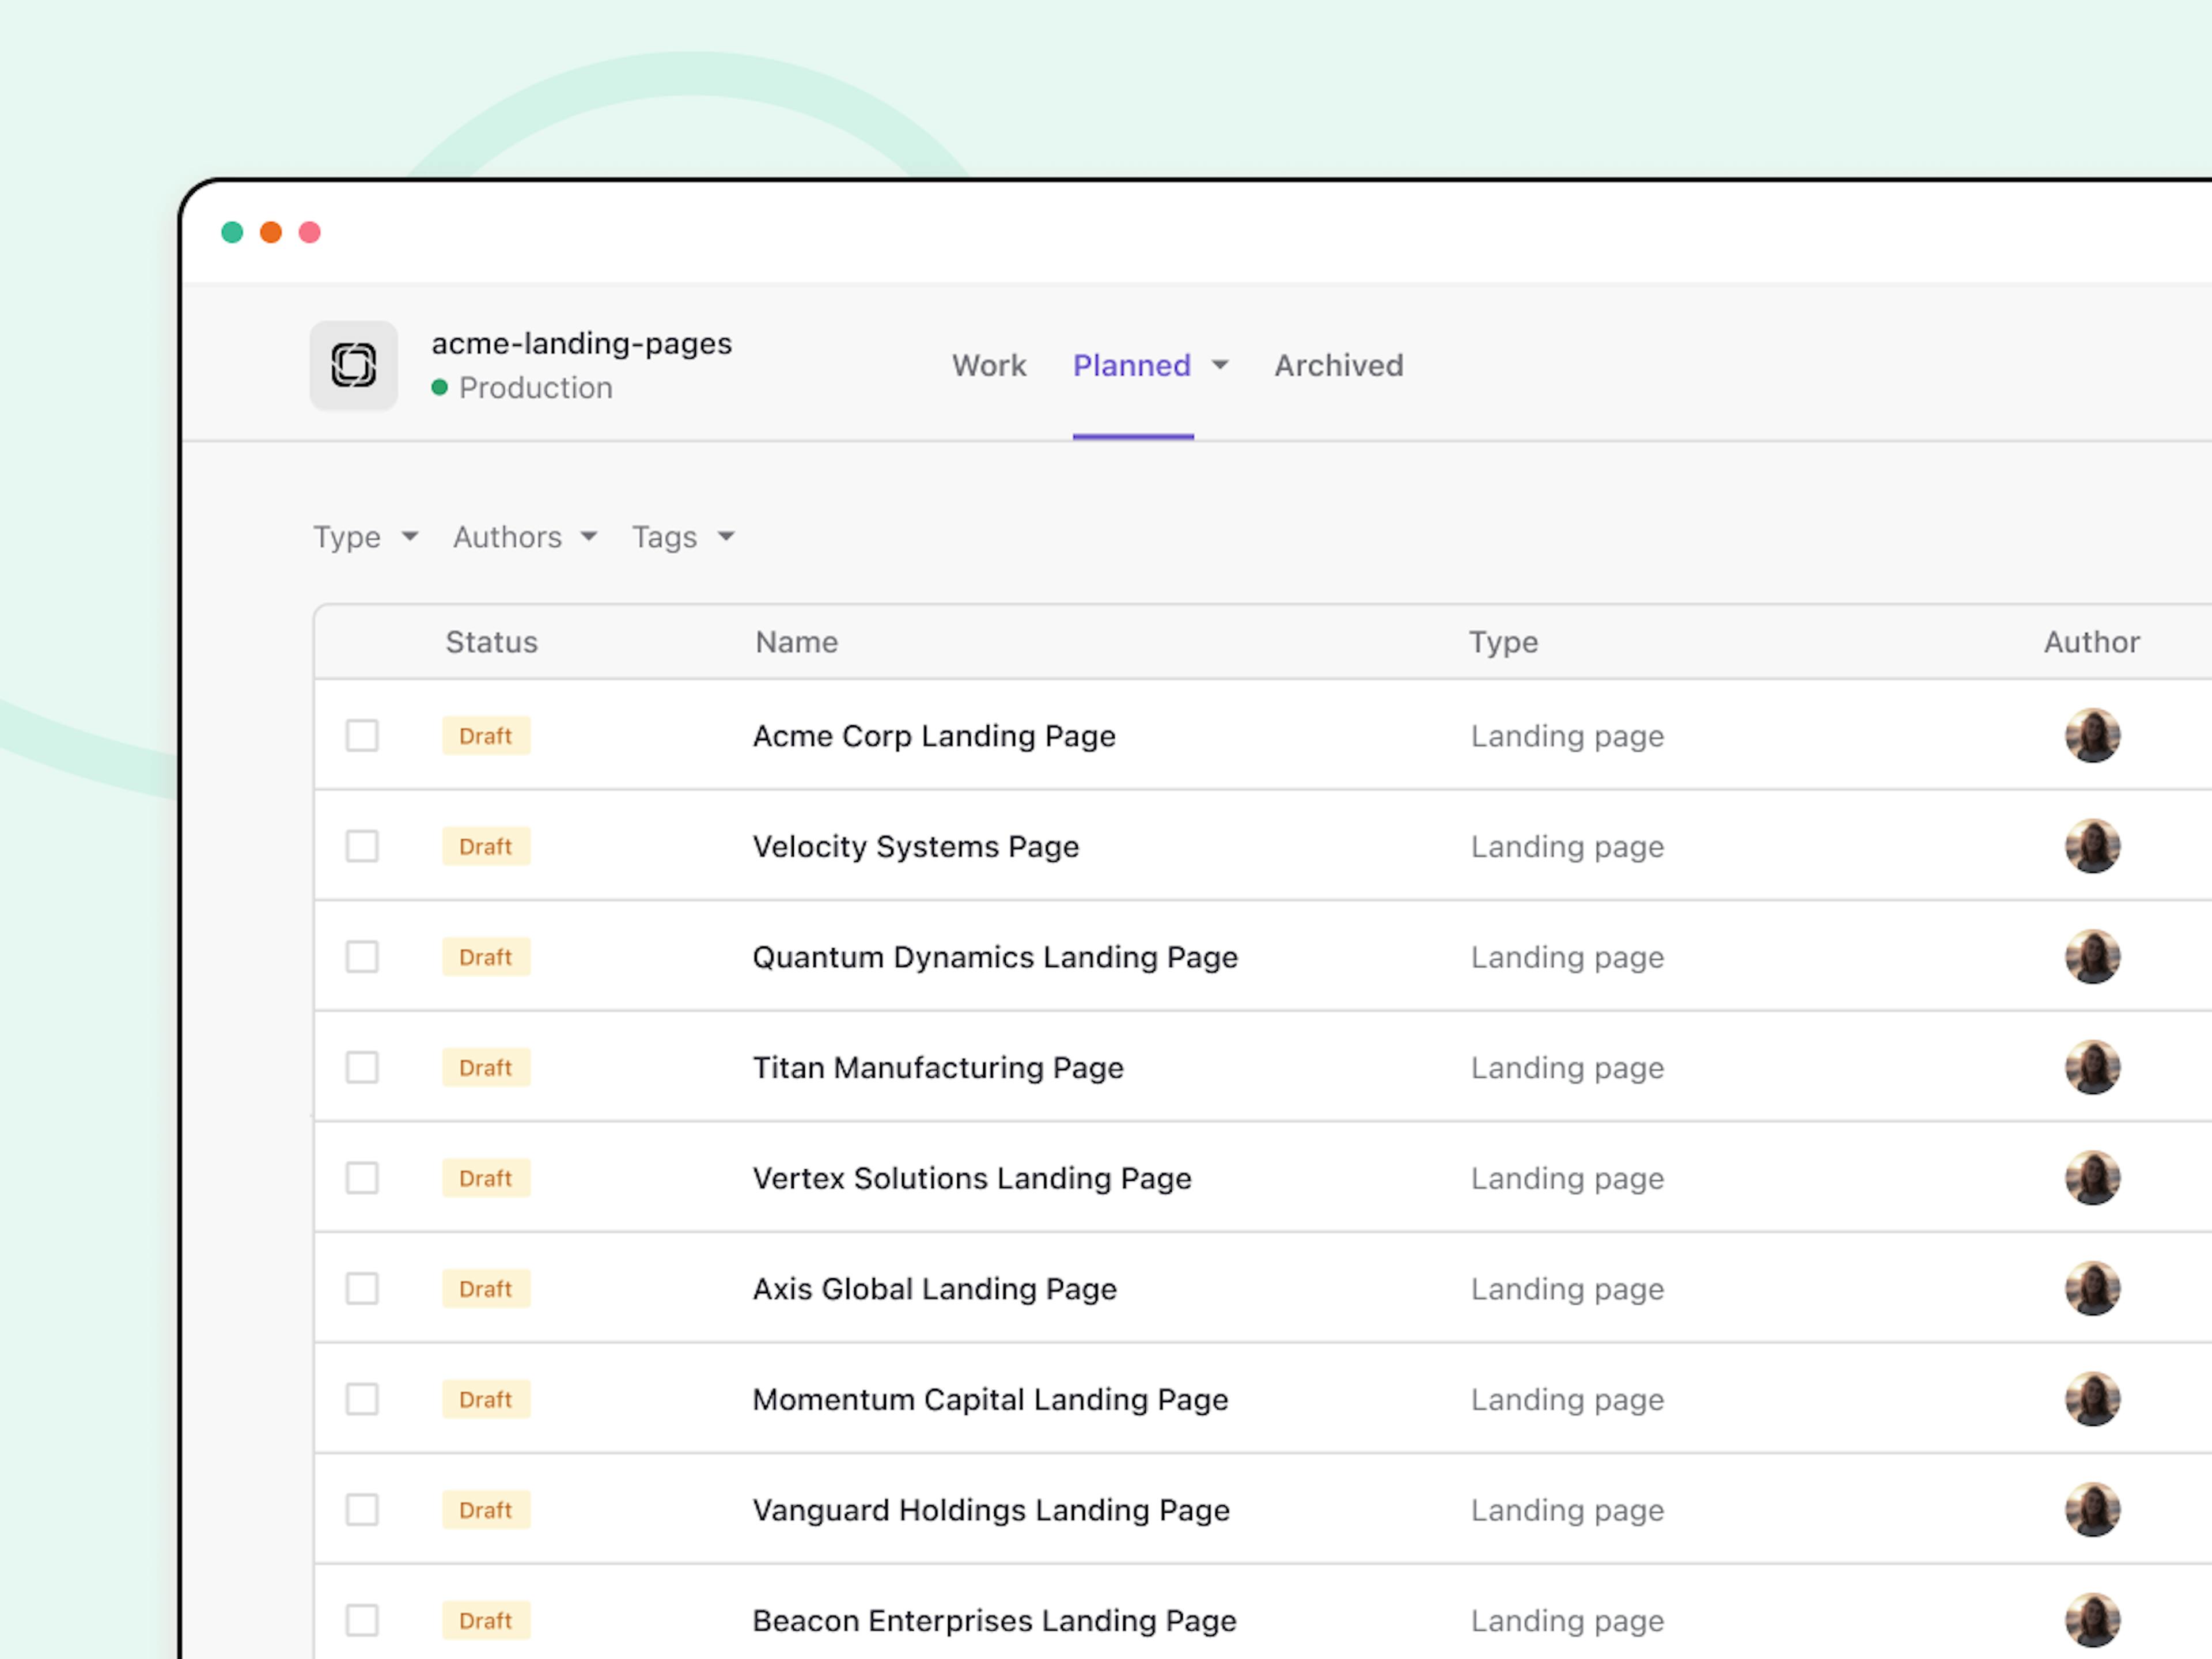Image resolution: width=2212 pixels, height=1659 pixels.
Task: Click the Name column header
Action: click(x=796, y=642)
